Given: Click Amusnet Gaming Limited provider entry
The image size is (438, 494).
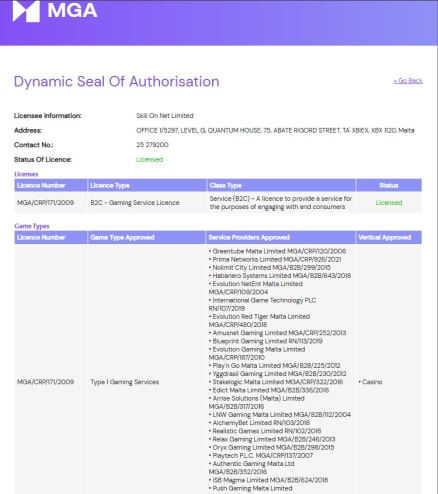Looking at the screenshot, I should tap(277, 333).
